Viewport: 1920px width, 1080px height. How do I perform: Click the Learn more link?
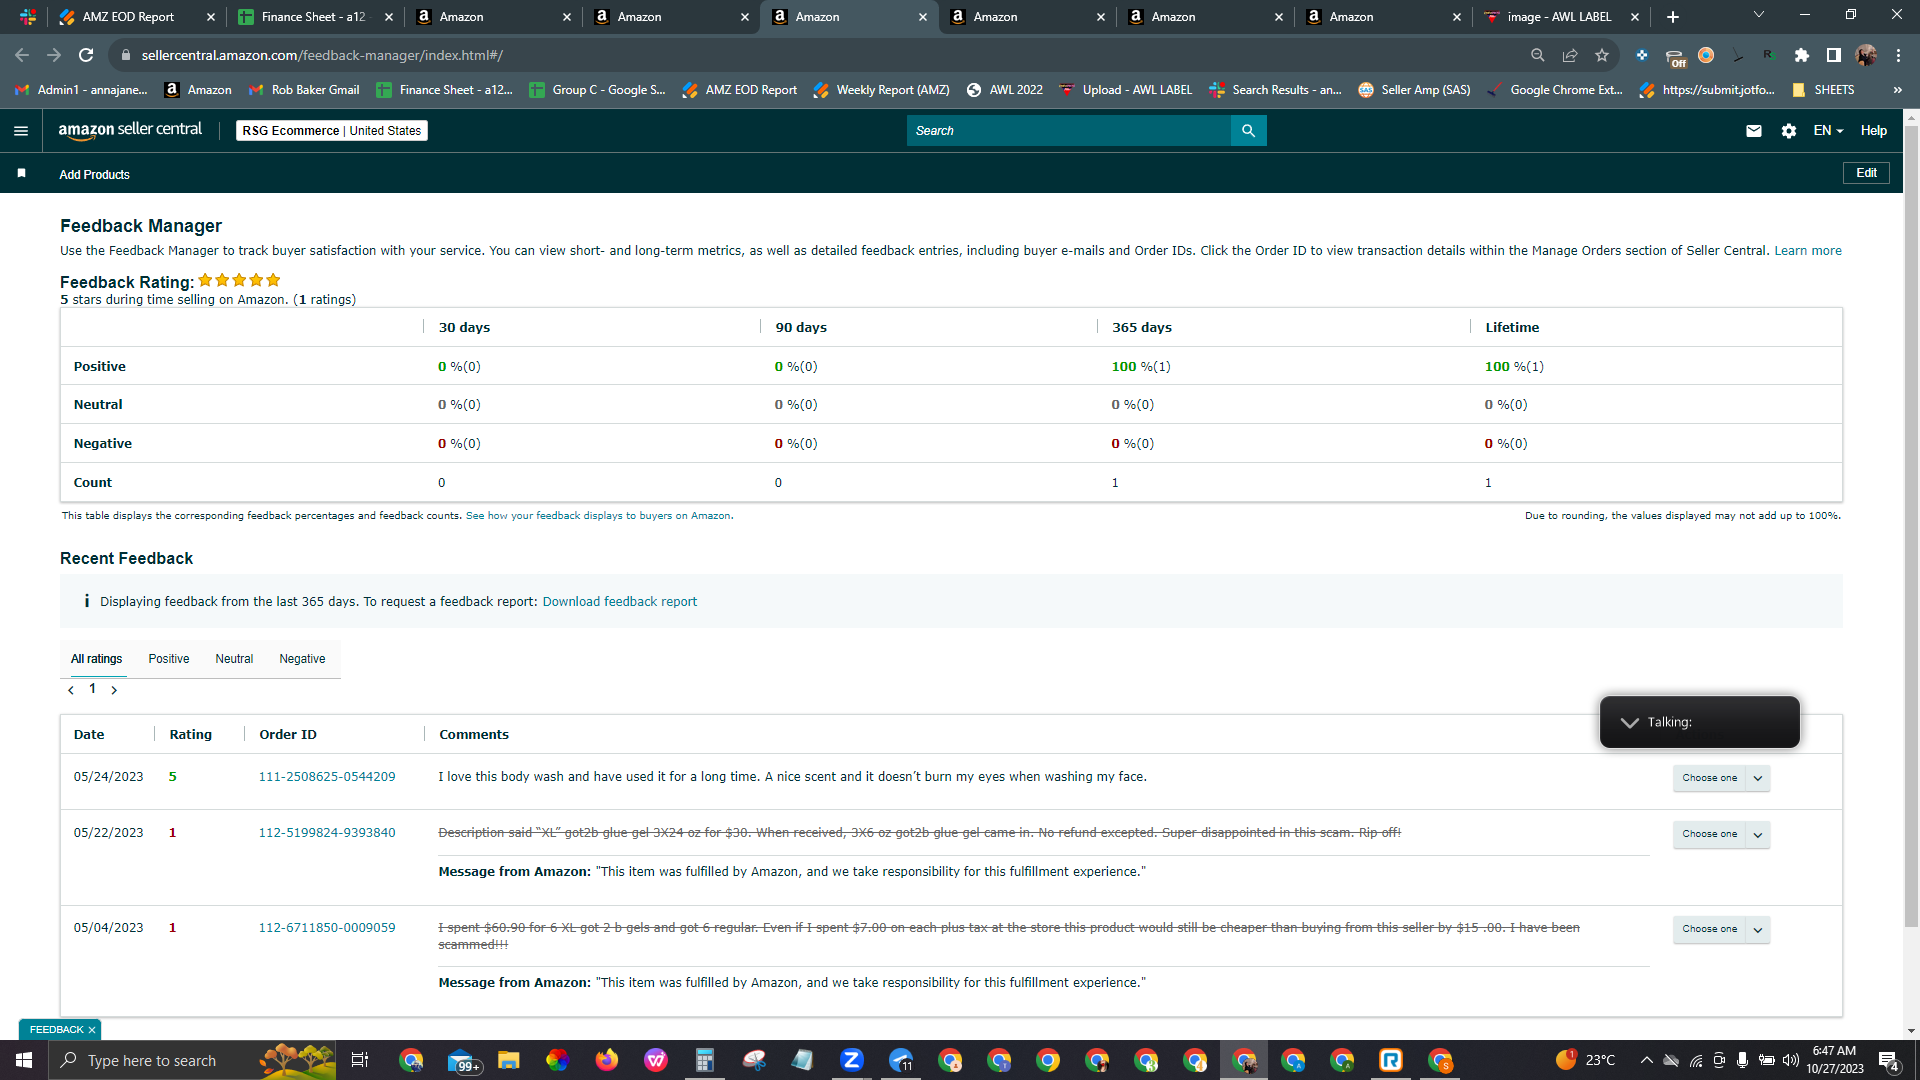click(x=1808, y=251)
